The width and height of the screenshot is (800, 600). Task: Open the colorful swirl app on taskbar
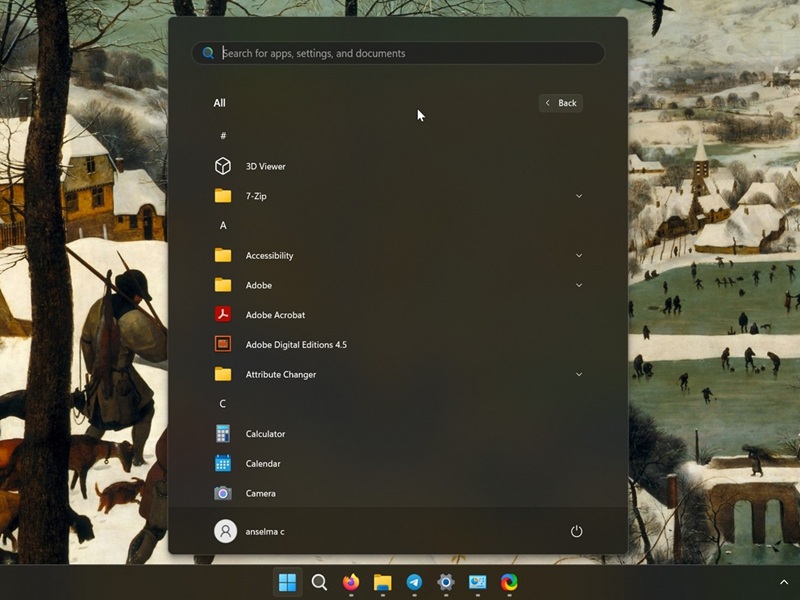point(509,582)
